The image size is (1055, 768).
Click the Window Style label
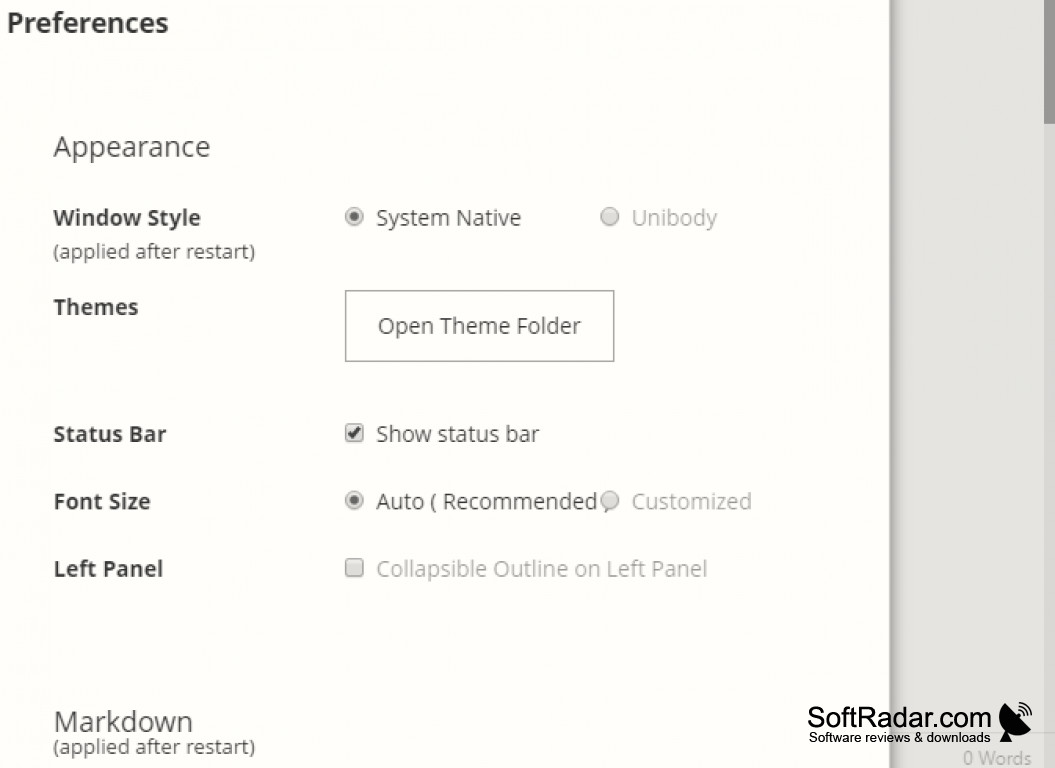click(x=127, y=217)
